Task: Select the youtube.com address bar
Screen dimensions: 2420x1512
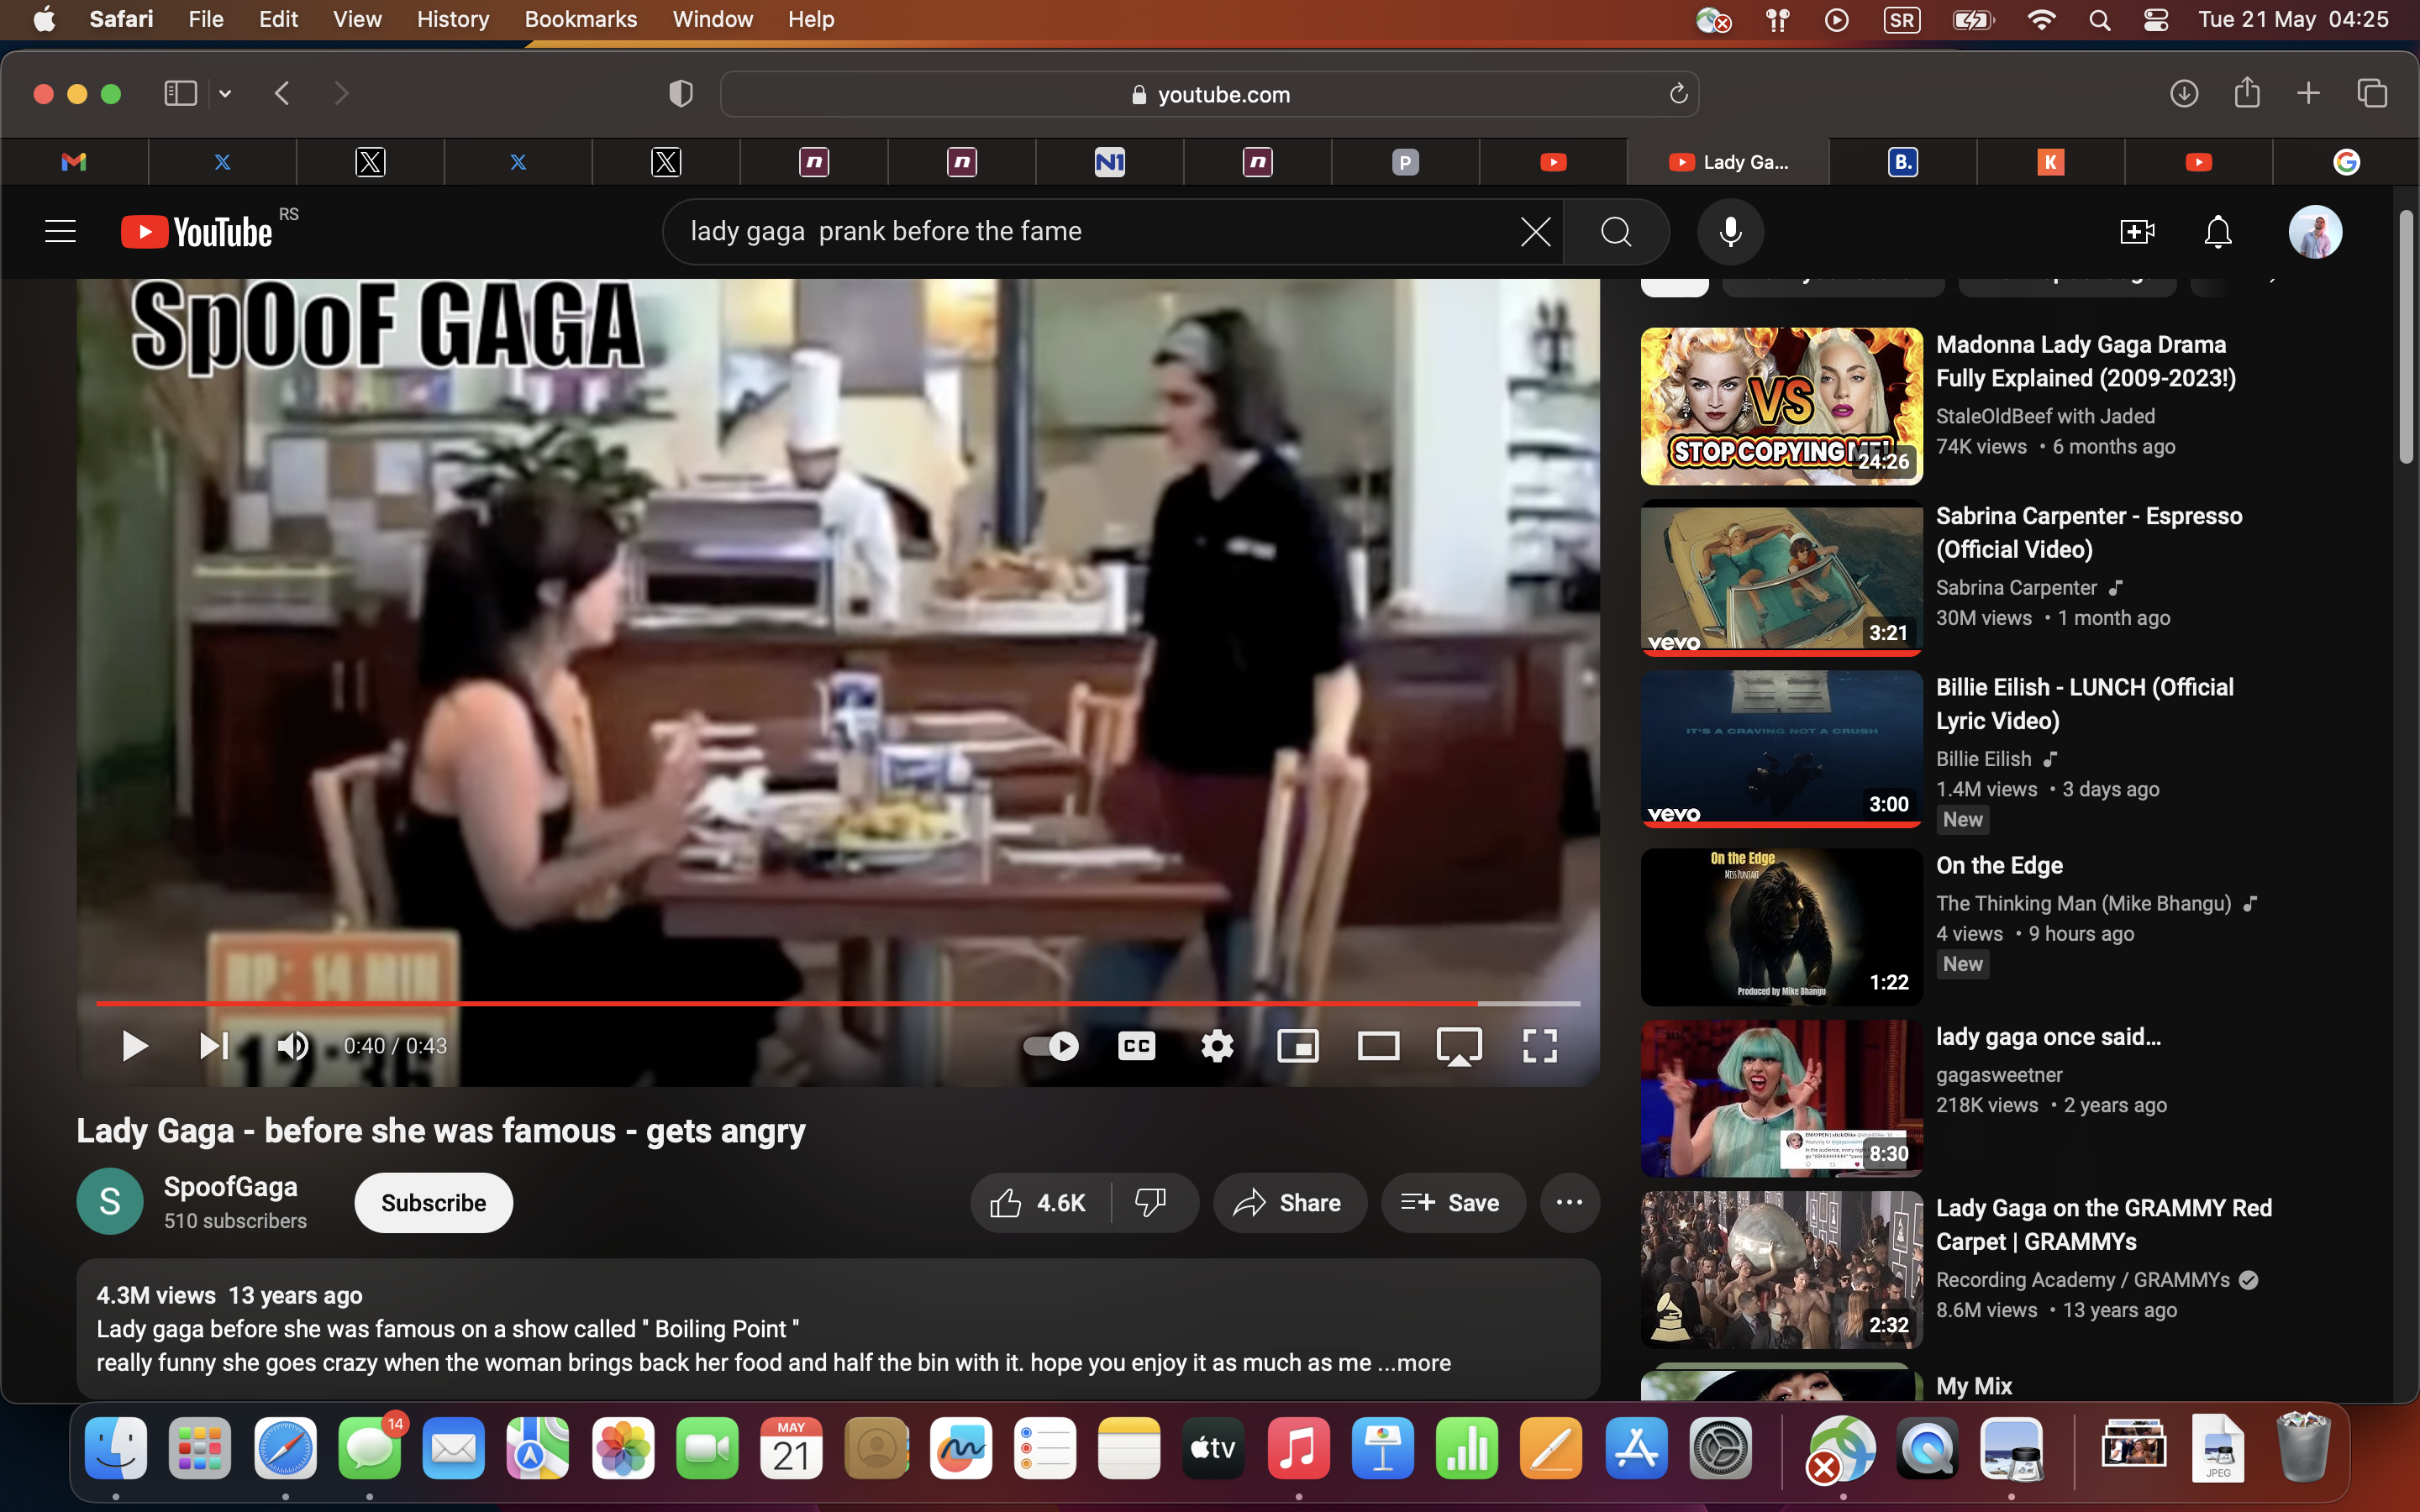Action: tap(1210, 94)
